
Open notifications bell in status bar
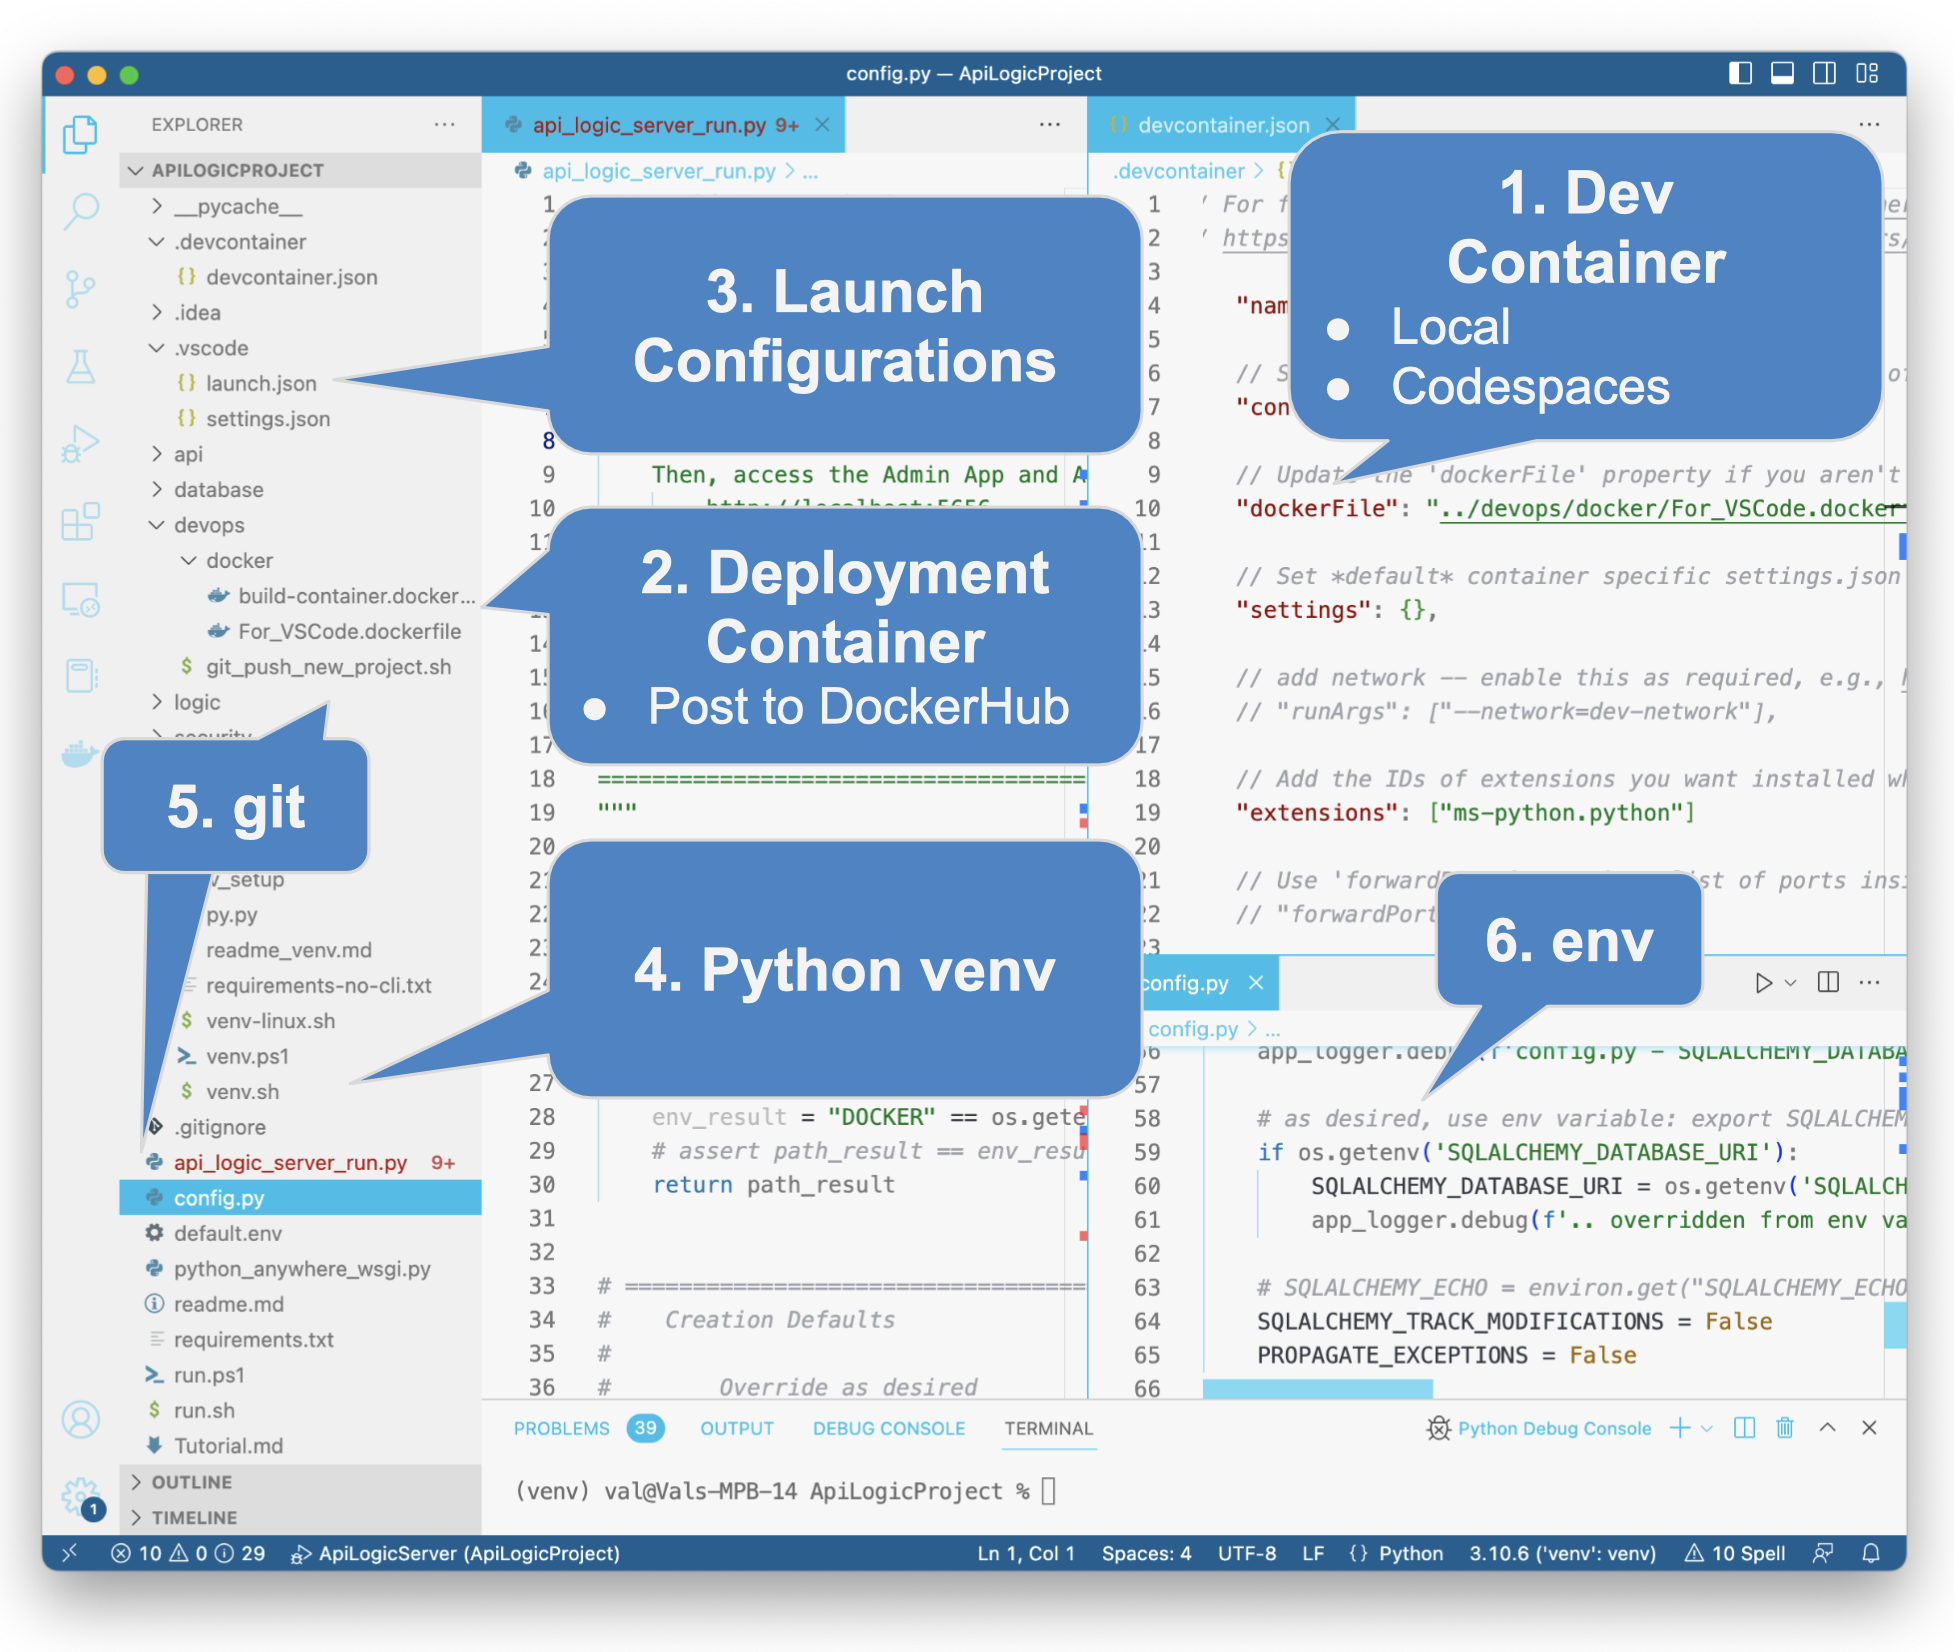(1871, 1553)
